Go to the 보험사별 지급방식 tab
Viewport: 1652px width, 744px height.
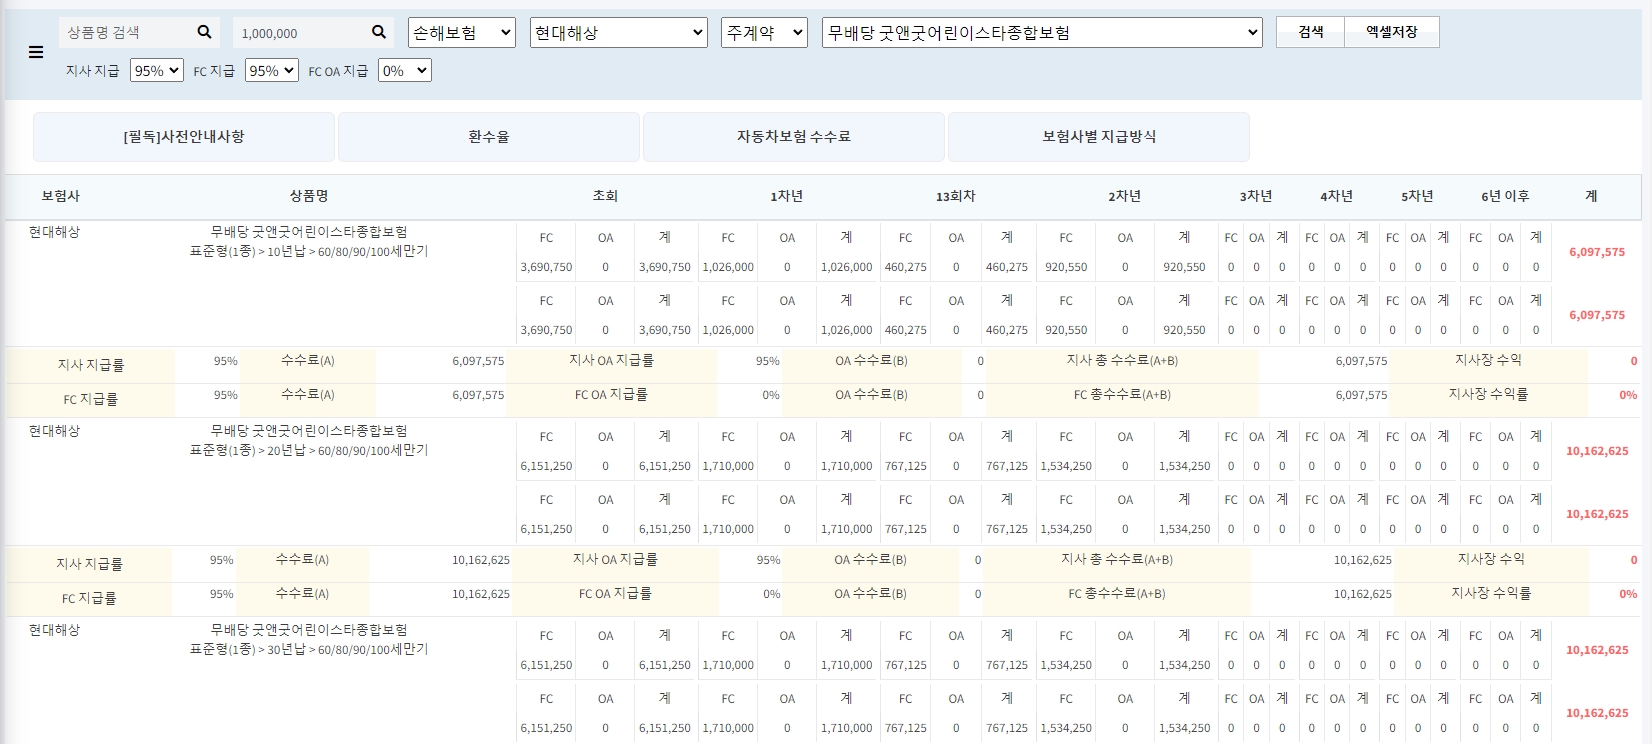1099,137
